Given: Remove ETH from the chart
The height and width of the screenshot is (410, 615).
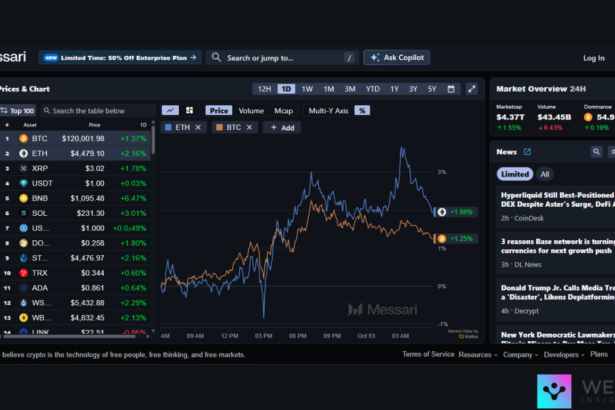Looking at the screenshot, I should tap(198, 128).
